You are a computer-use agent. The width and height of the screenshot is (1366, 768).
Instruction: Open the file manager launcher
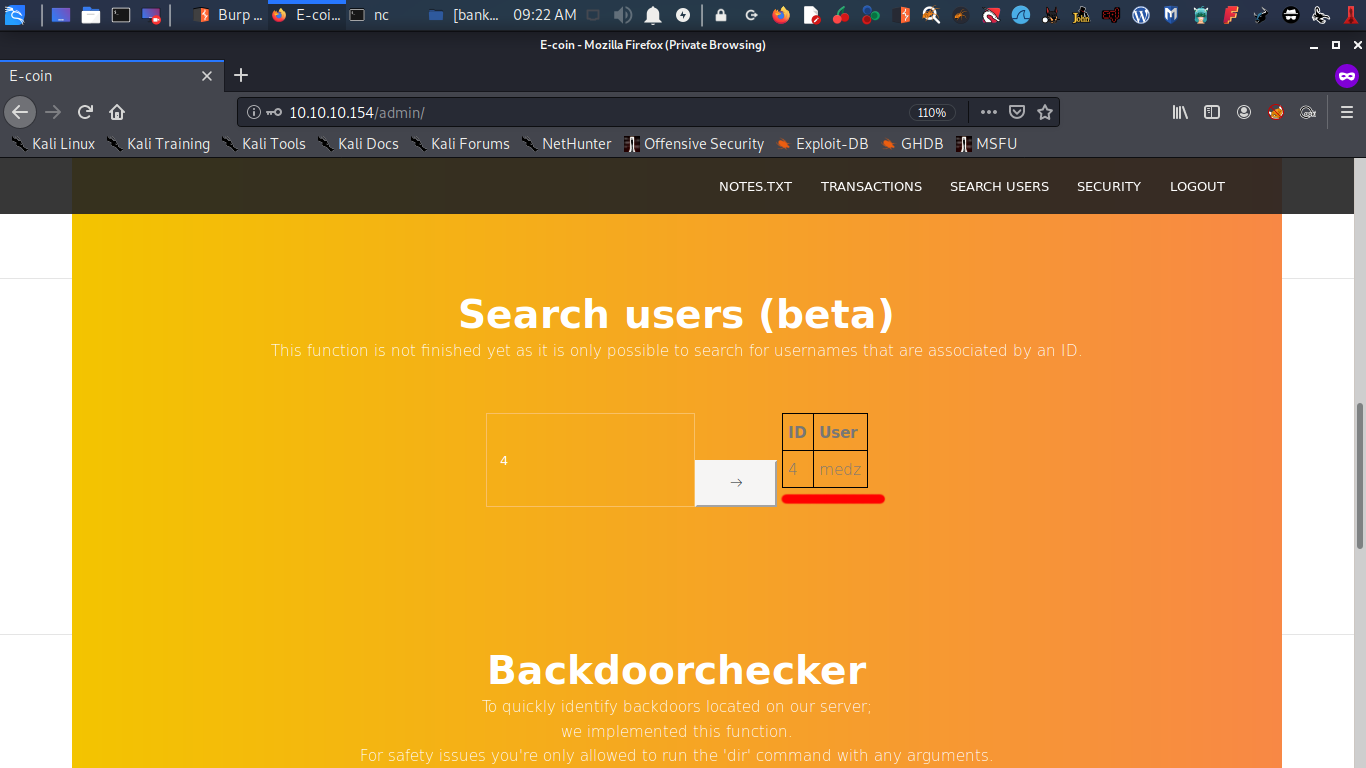(91, 15)
